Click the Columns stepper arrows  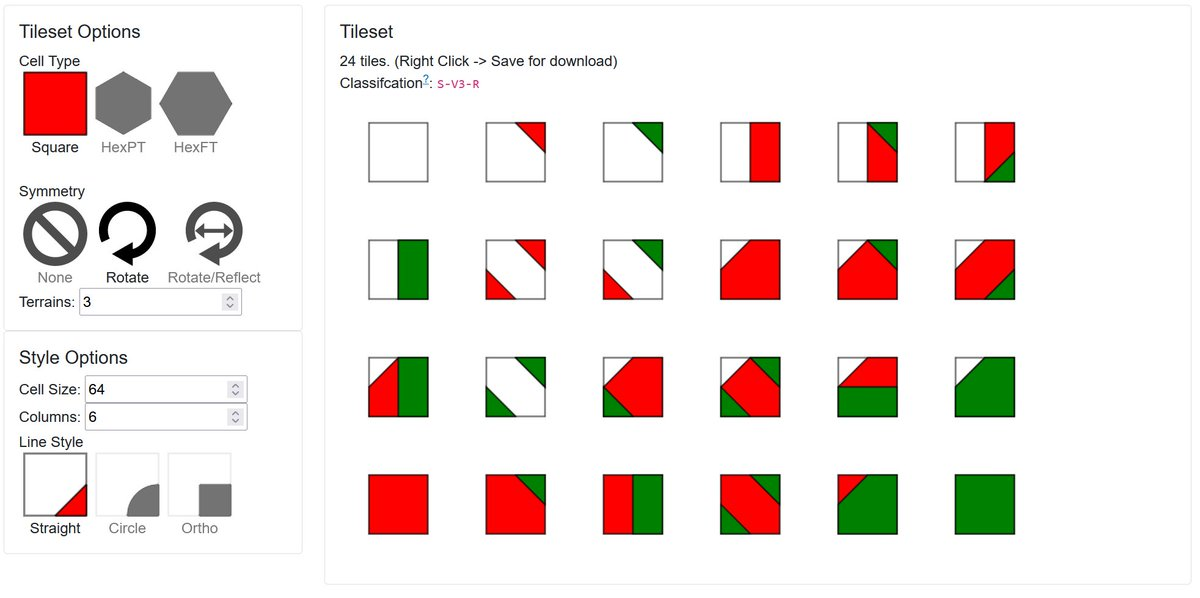click(x=235, y=417)
